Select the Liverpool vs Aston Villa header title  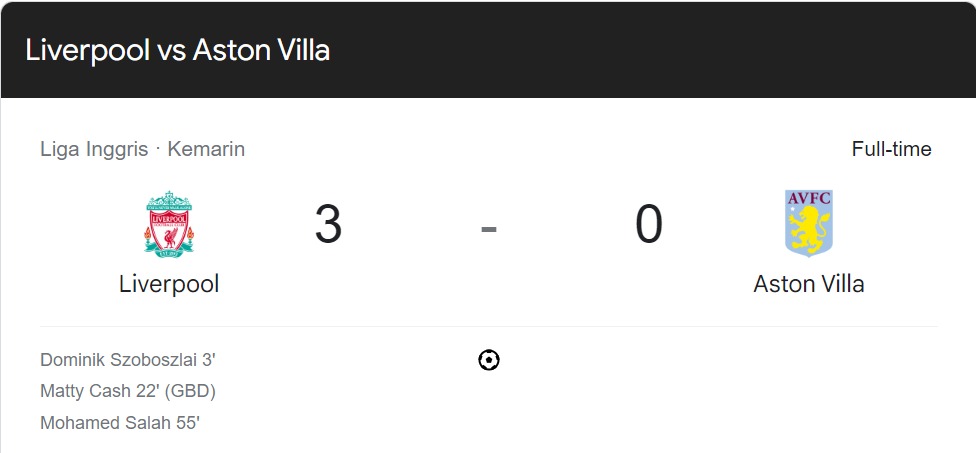click(x=177, y=50)
